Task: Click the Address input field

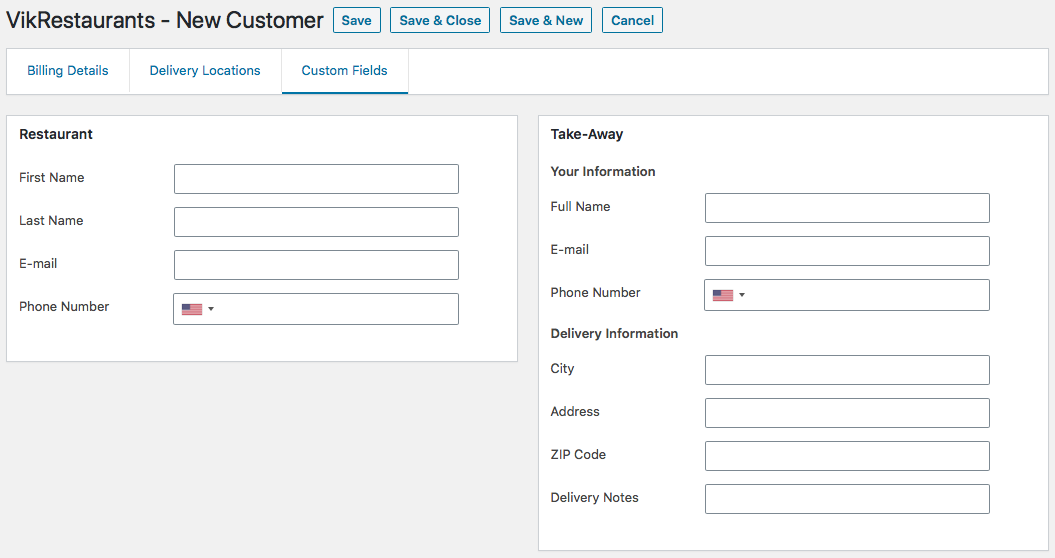Action: (847, 413)
